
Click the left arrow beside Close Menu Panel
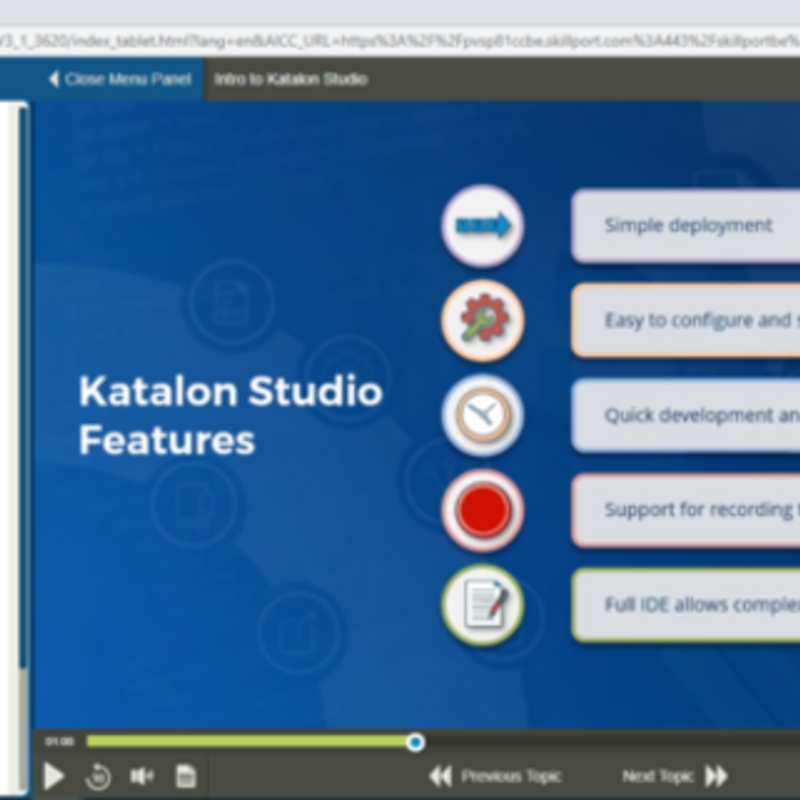click(54, 79)
